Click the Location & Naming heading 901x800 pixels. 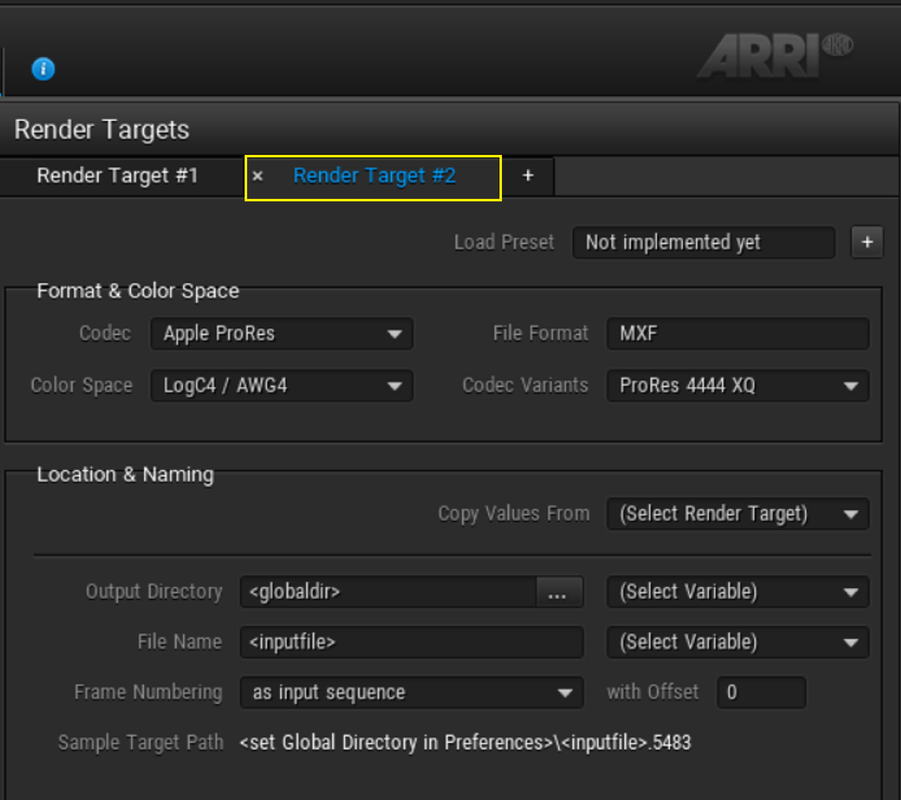click(125, 475)
